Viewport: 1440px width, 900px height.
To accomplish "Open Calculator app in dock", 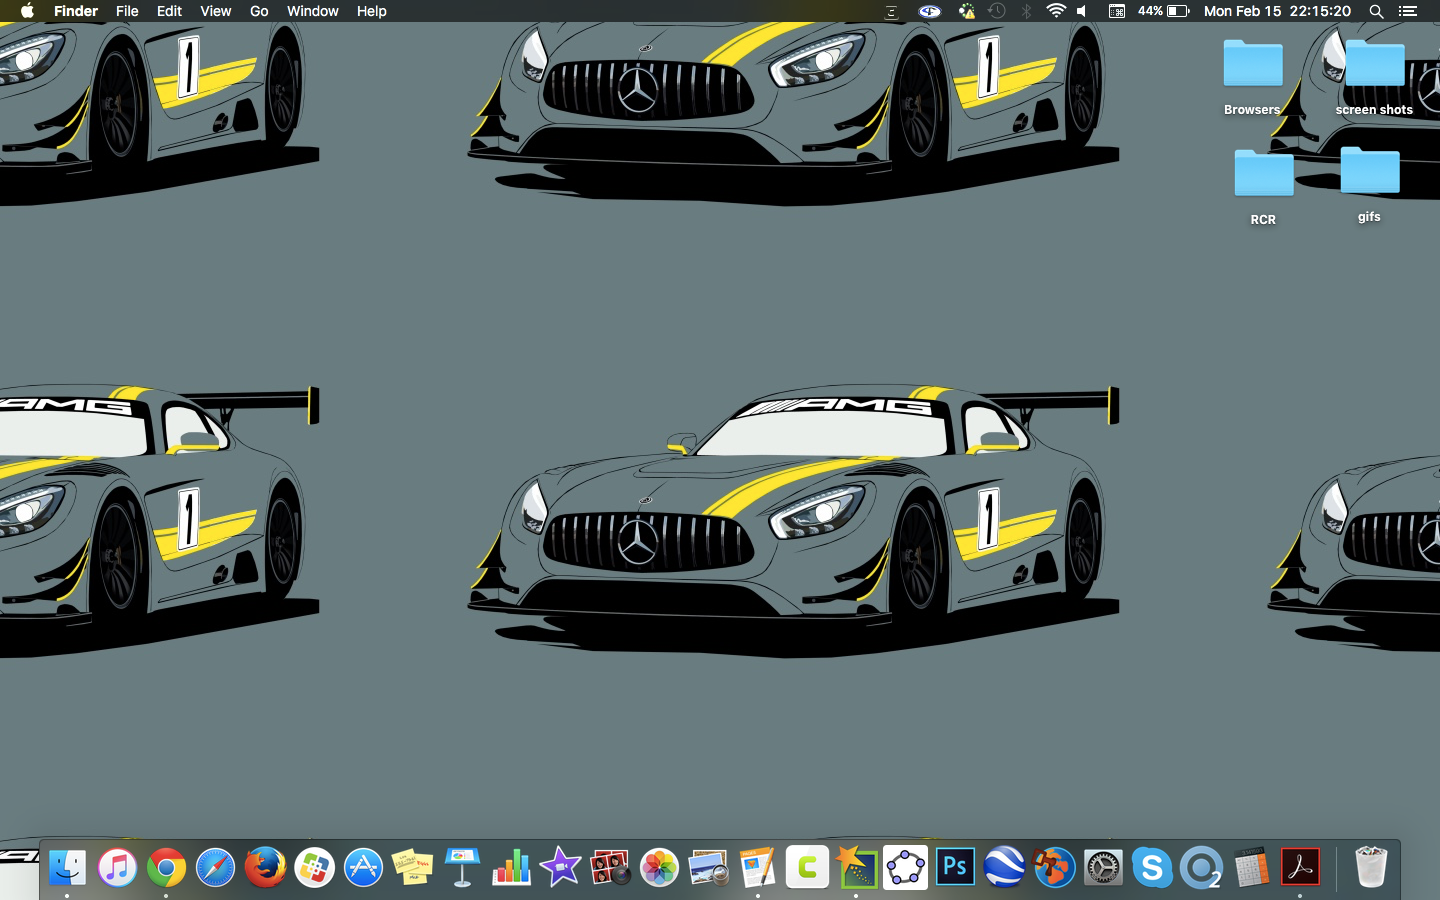I will click(1250, 867).
